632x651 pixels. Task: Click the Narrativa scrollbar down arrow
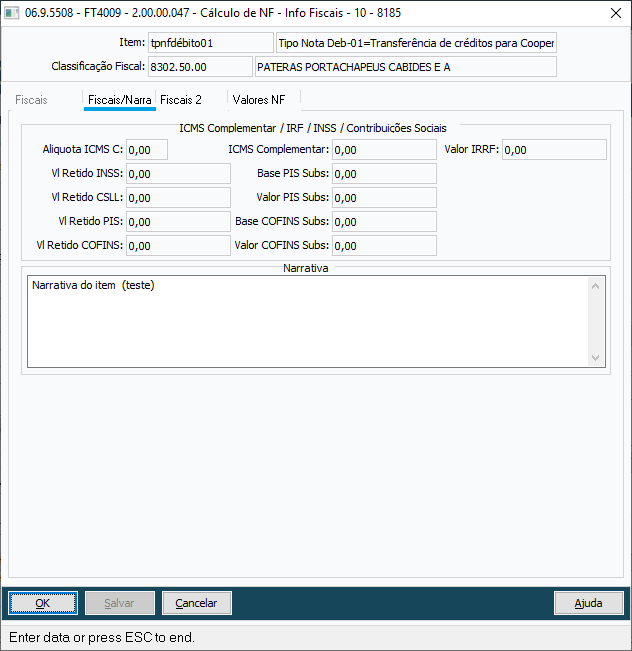coord(595,357)
